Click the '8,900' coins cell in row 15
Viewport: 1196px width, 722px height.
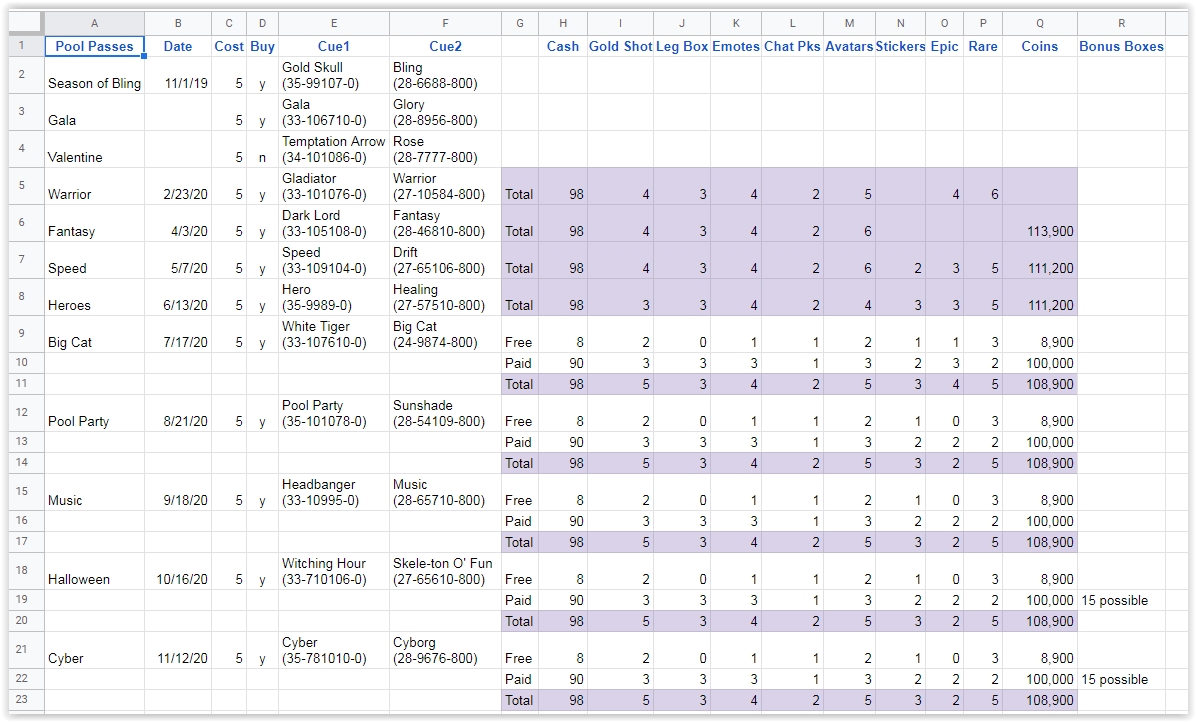[1040, 492]
